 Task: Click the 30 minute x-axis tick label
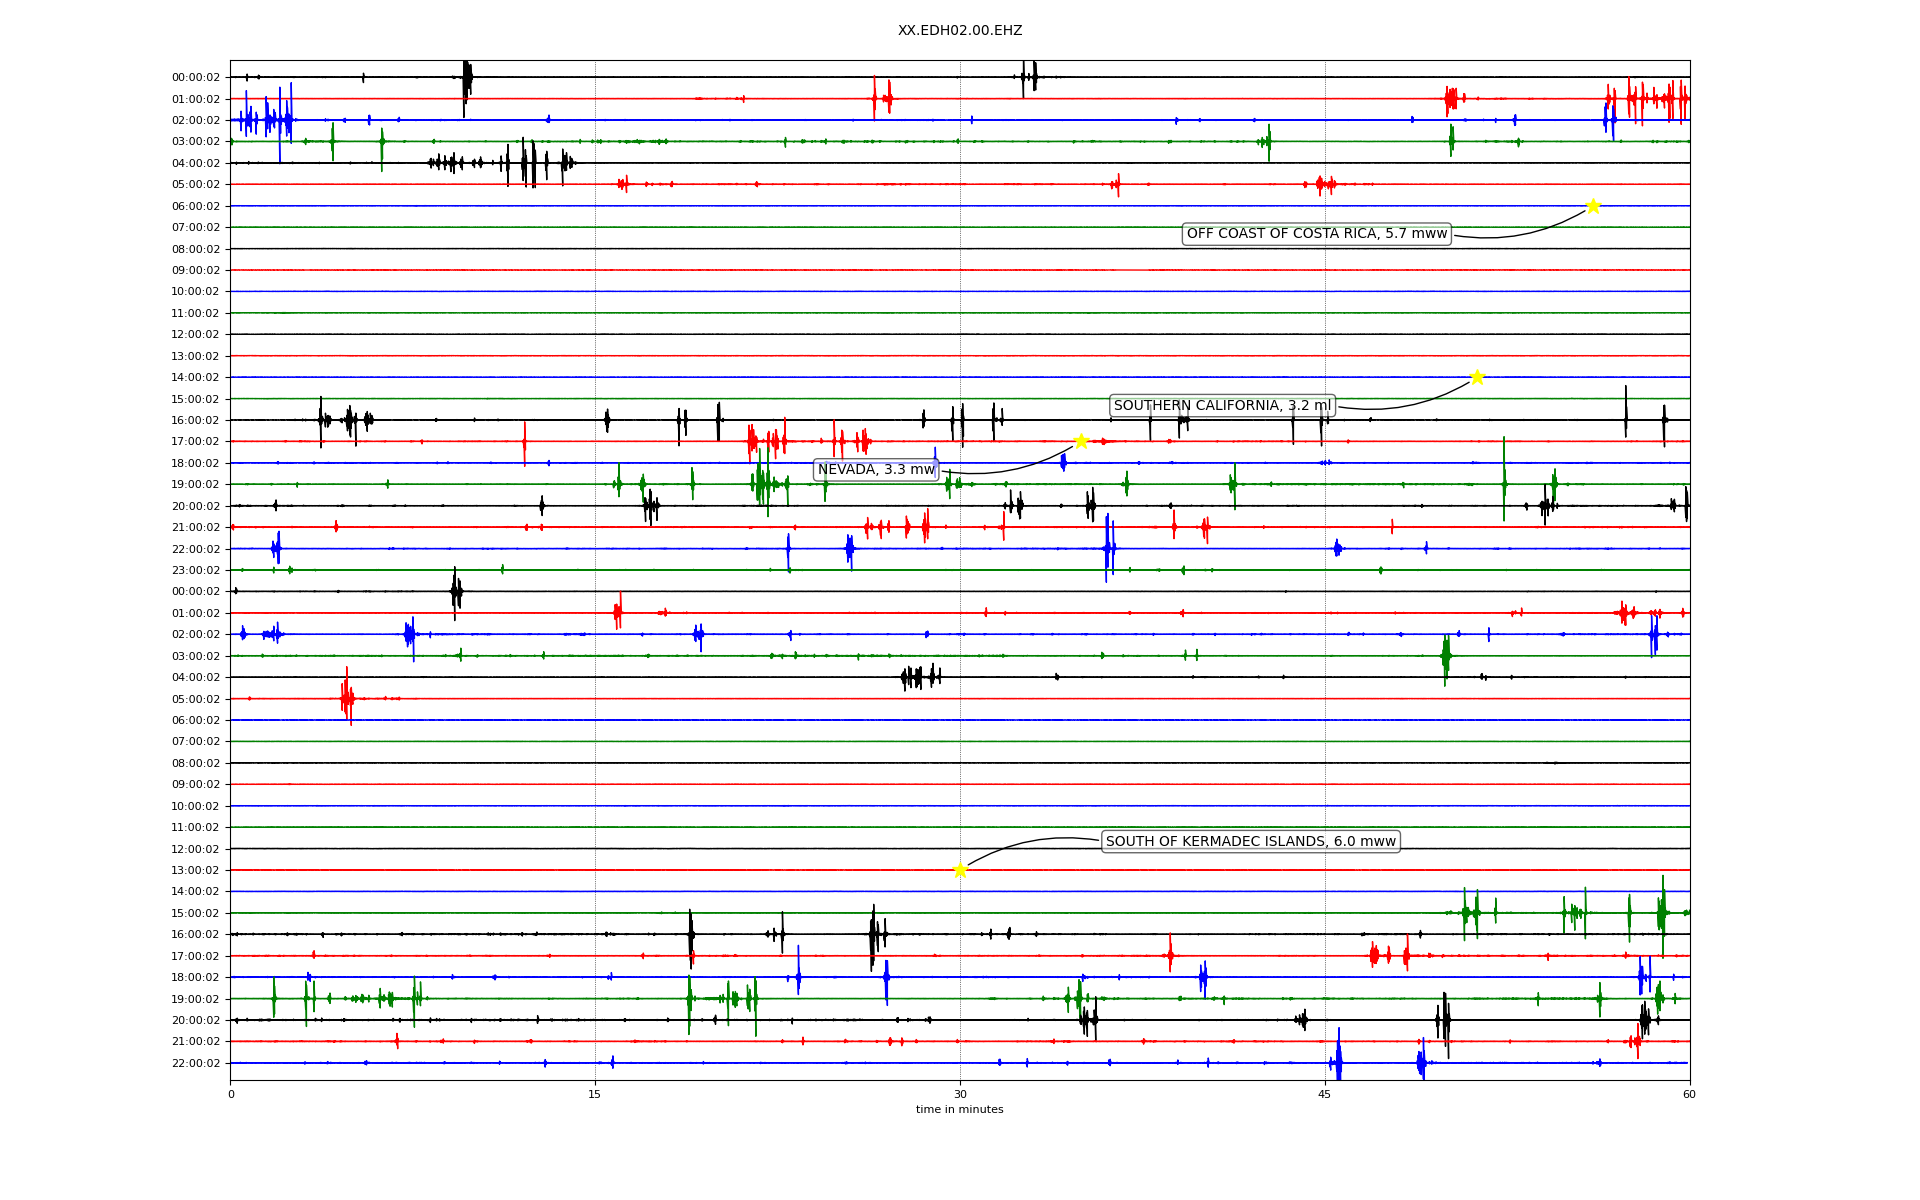click(960, 1094)
